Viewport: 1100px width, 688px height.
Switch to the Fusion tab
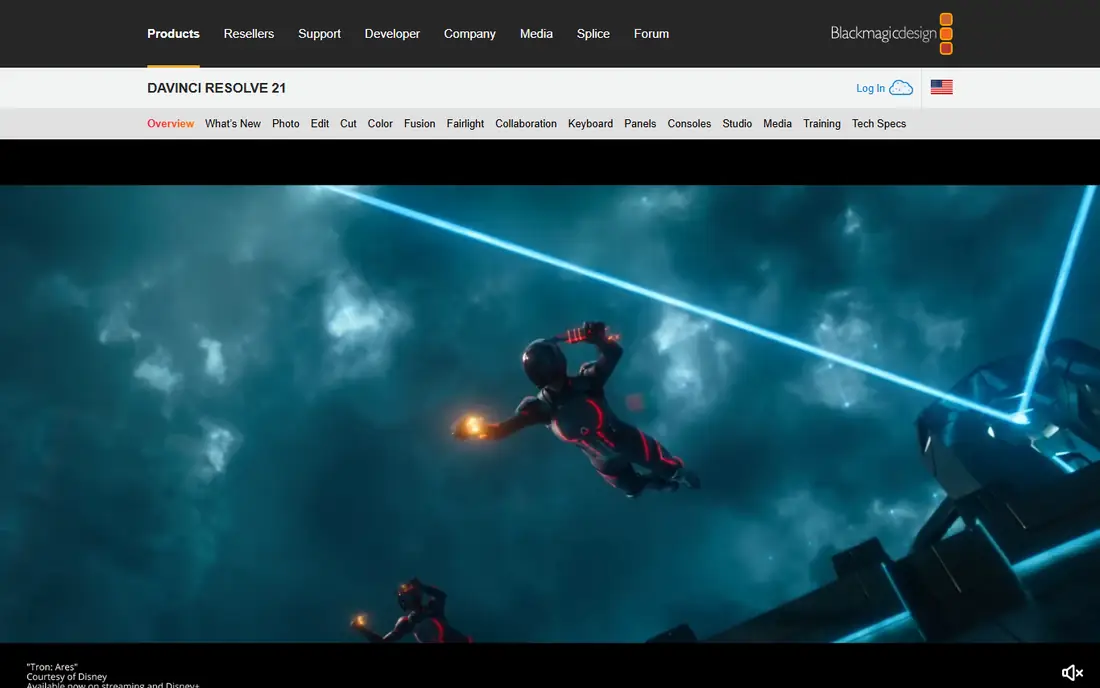pos(420,123)
